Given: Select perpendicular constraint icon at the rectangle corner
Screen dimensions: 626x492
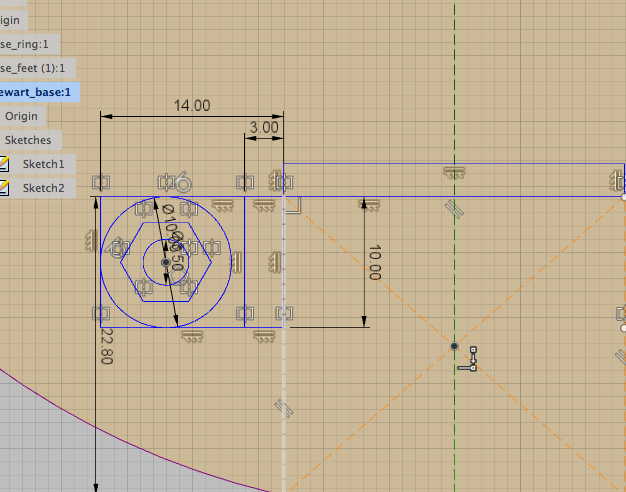Looking at the screenshot, I should (x=293, y=205).
